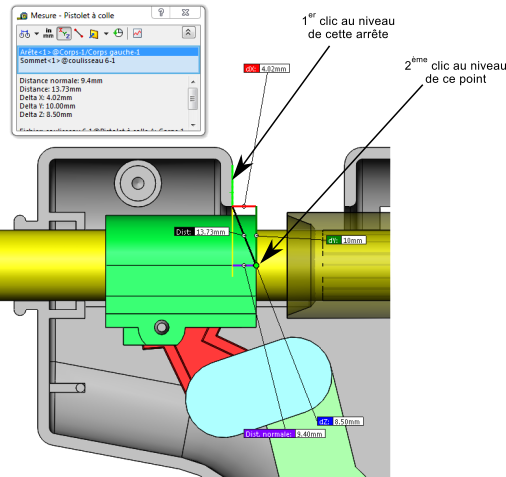The image size is (506, 477).
Task: Click the green dY 10mm callout
Action: pyautogui.click(x=346, y=240)
